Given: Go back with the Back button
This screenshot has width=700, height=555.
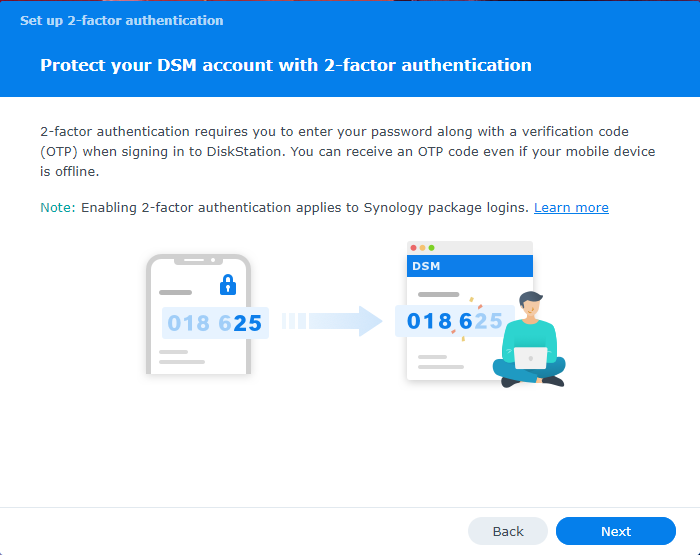Looking at the screenshot, I should (x=508, y=531).
